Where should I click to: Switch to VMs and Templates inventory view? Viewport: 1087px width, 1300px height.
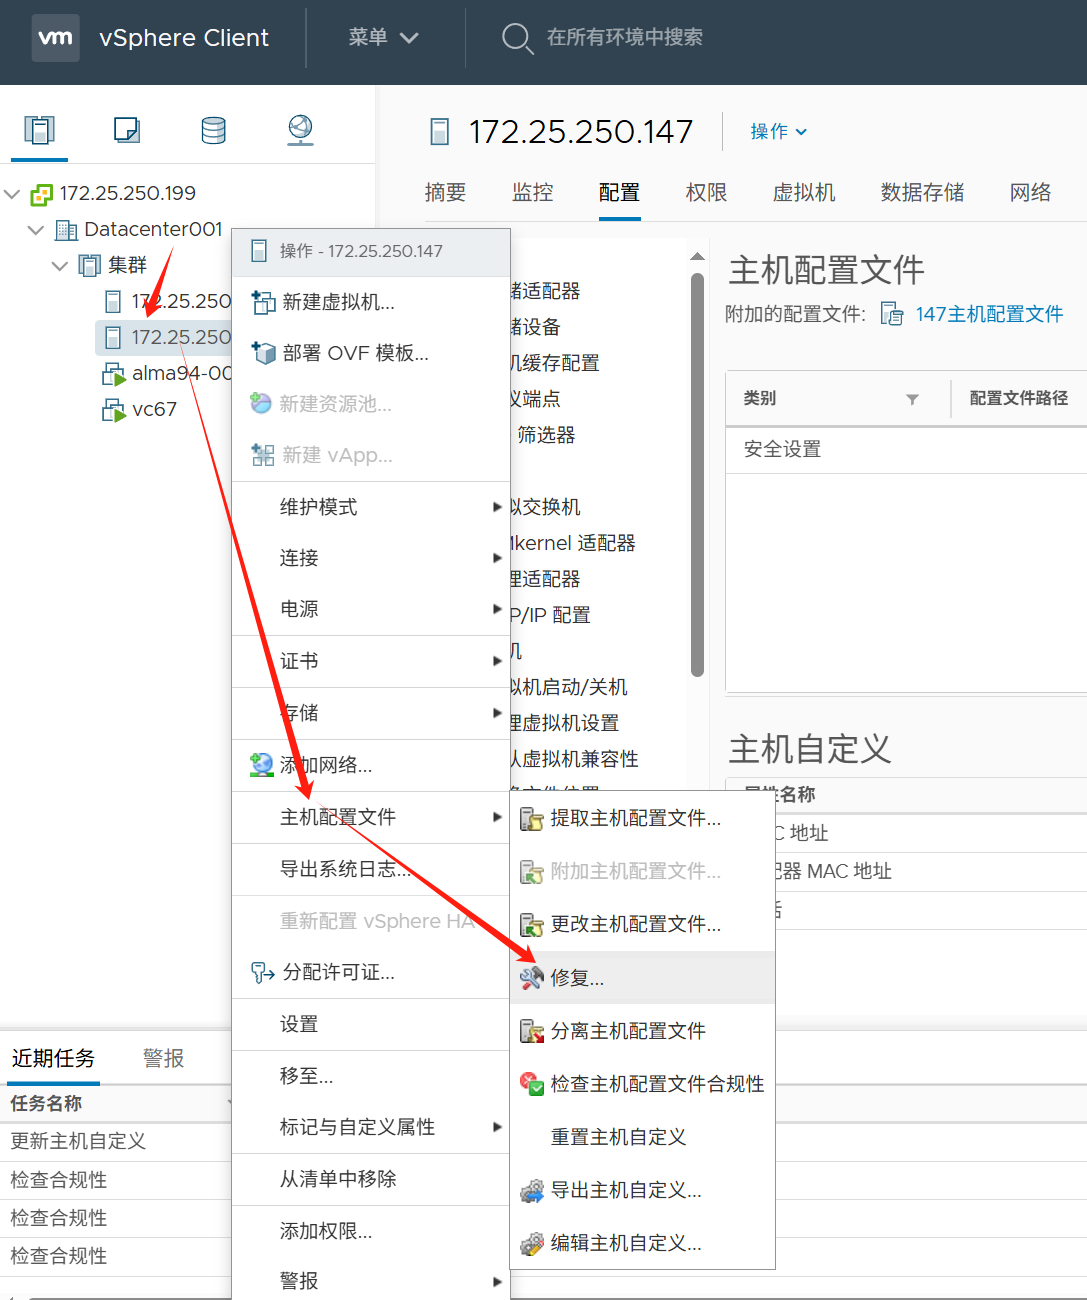click(127, 130)
